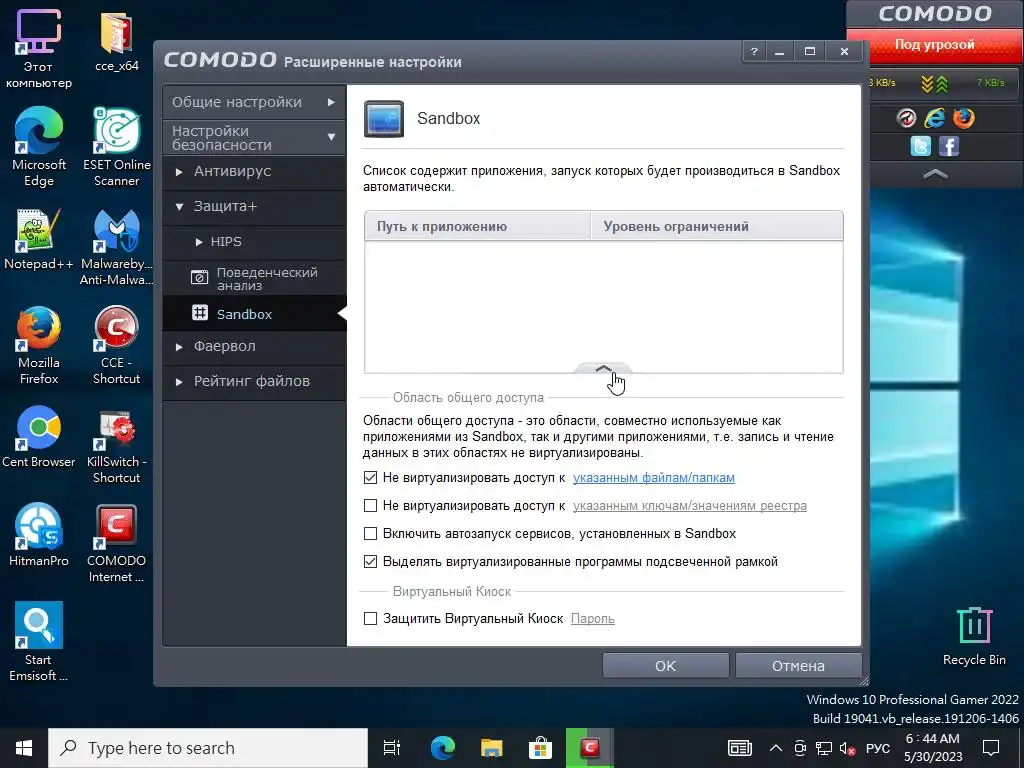Image resolution: width=1024 pixels, height=768 pixels.
Task: Select Cent Browser desktop icon
Action: tap(39, 437)
